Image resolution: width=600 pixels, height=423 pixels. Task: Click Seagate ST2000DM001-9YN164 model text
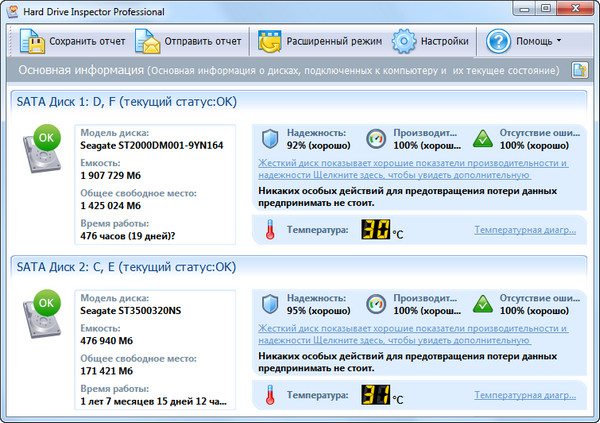(152, 145)
